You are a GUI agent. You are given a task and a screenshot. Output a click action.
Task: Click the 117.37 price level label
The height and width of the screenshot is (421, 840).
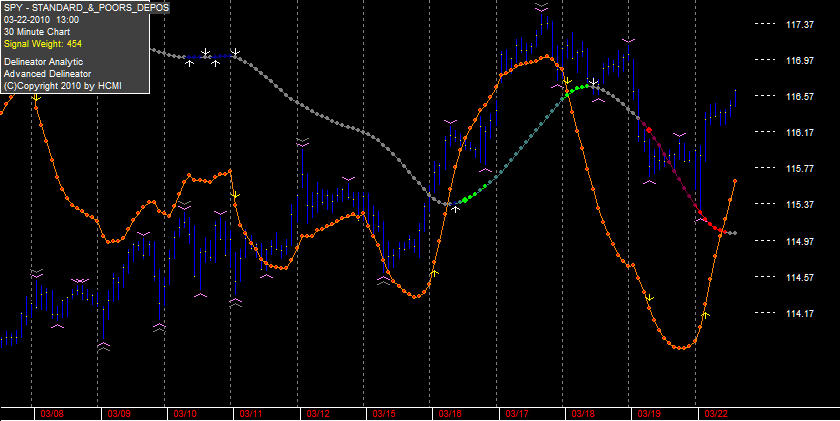point(799,24)
